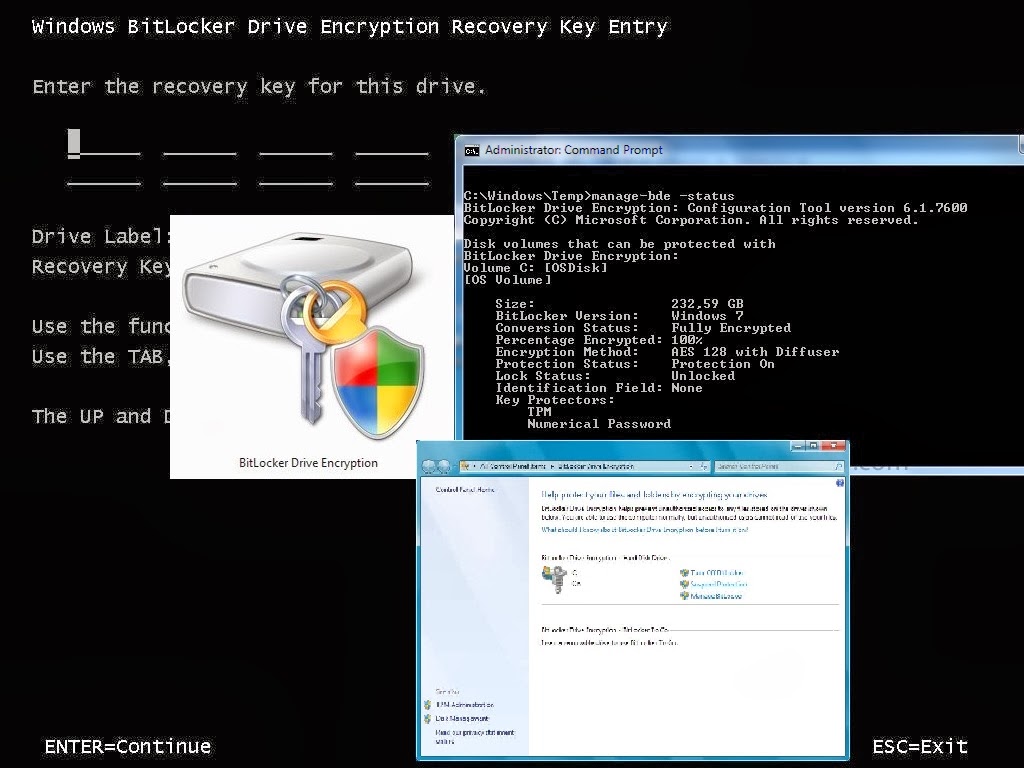Click '232.59 GB' size value
1024x768 pixels.
pos(707,304)
